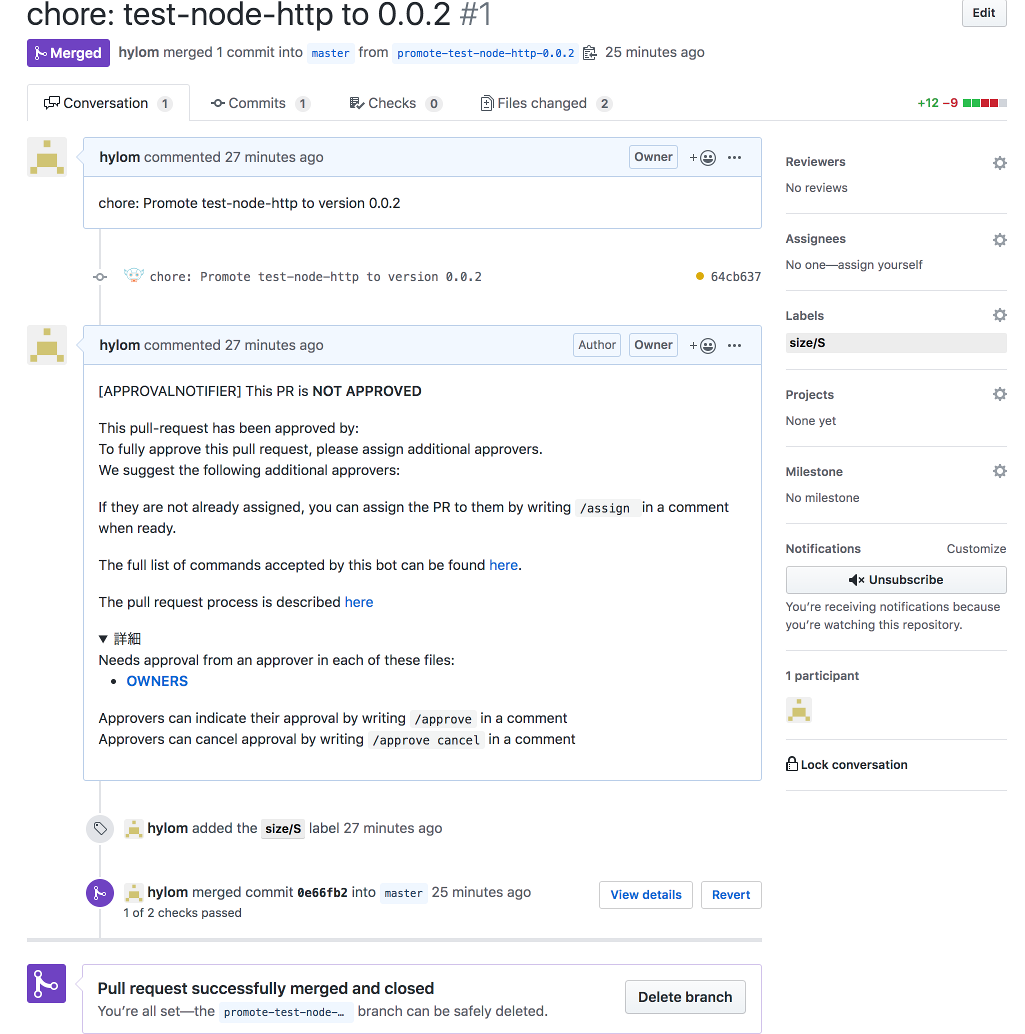
Task: Click the Milestone gear icon
Action: [x=999, y=471]
